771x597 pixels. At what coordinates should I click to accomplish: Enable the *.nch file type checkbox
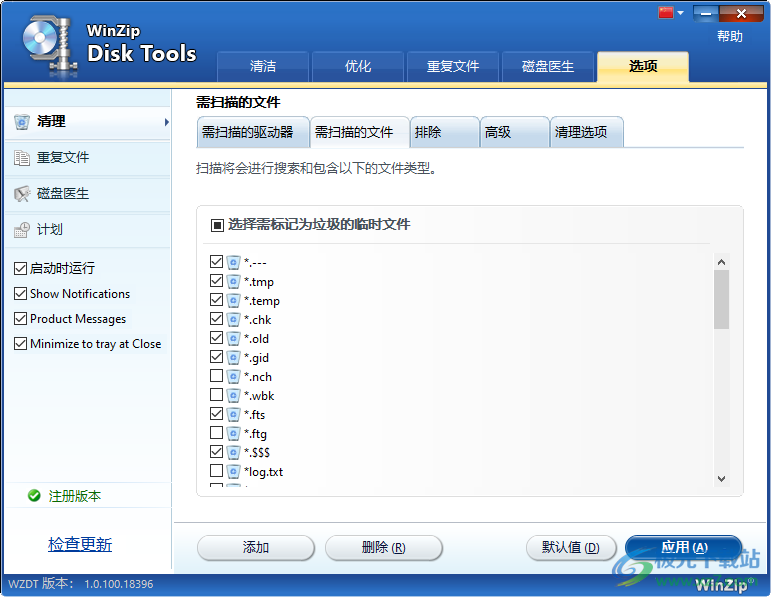pos(216,376)
